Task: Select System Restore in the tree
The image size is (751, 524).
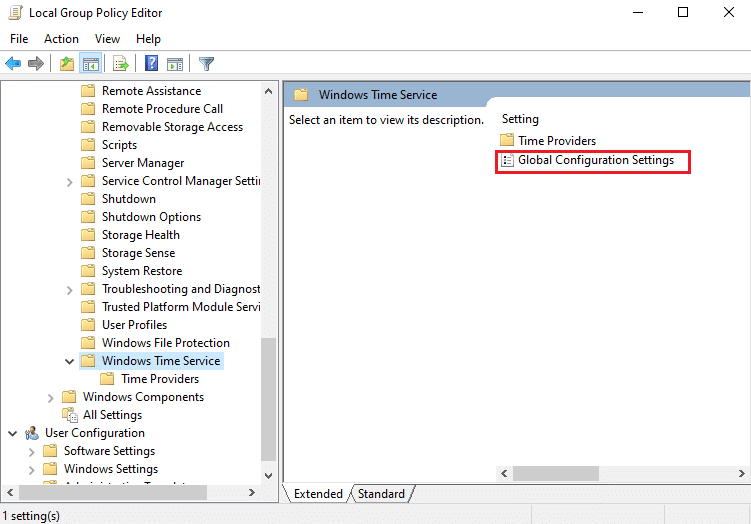Action: pyautogui.click(x=141, y=271)
